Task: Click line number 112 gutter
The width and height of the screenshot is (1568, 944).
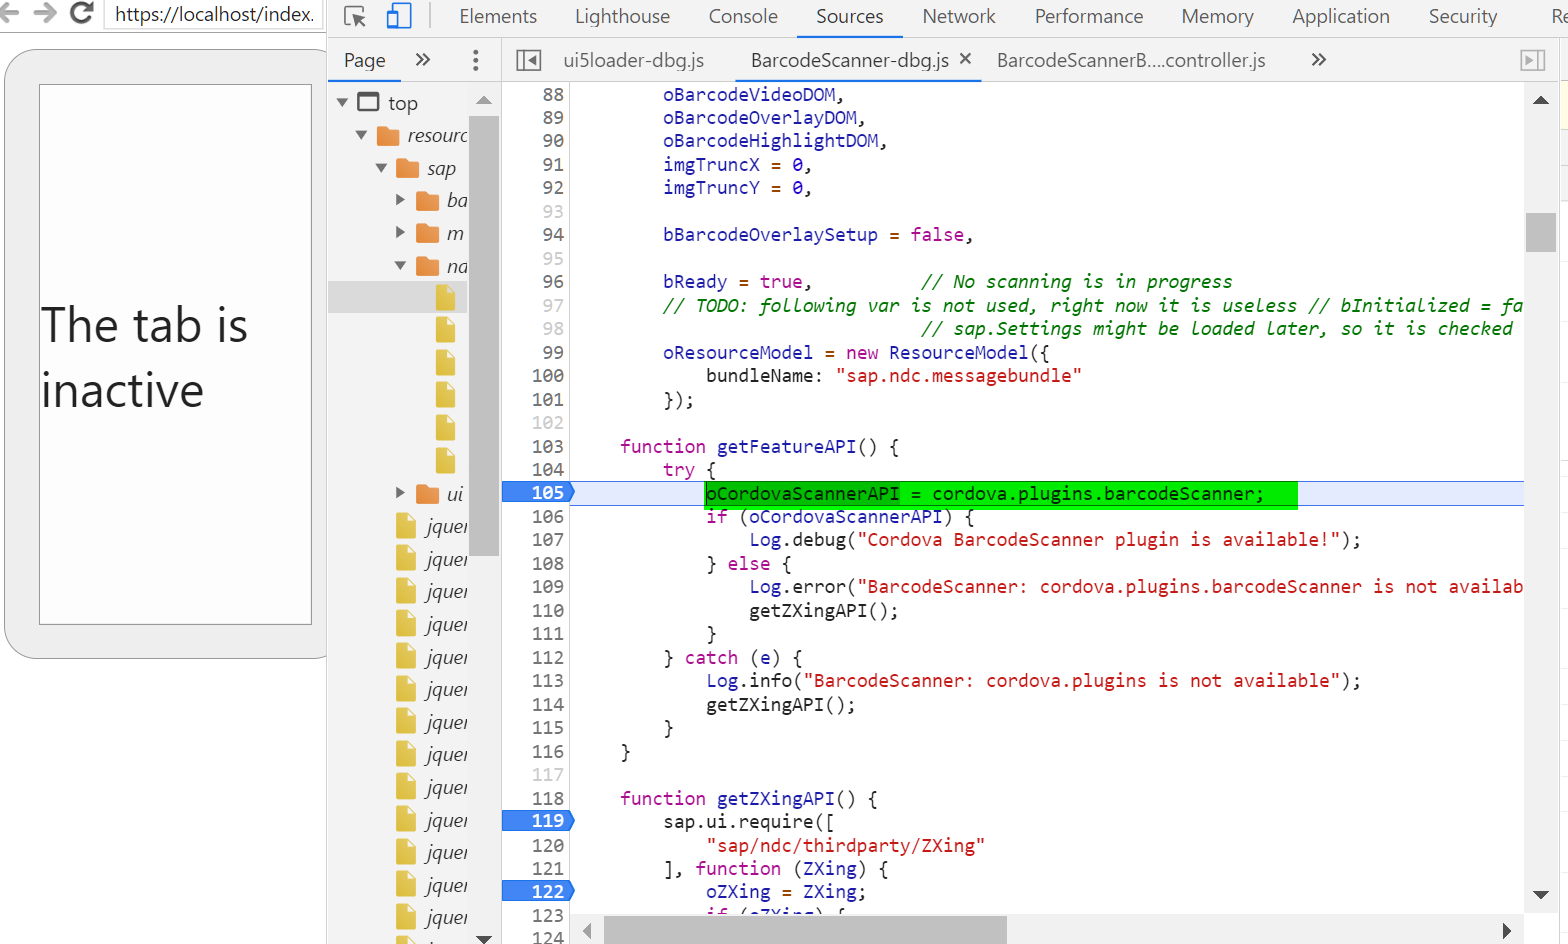Action: pos(547,657)
